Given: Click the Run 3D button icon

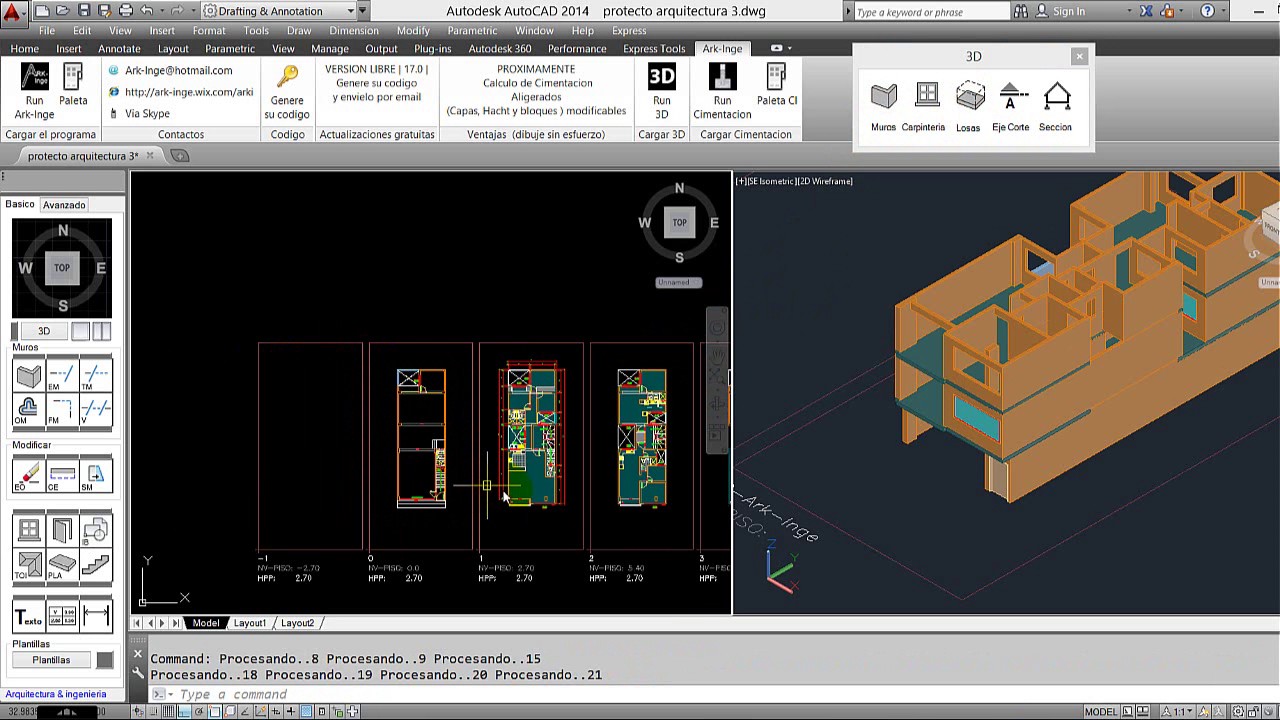Looking at the screenshot, I should pyautogui.click(x=661, y=78).
